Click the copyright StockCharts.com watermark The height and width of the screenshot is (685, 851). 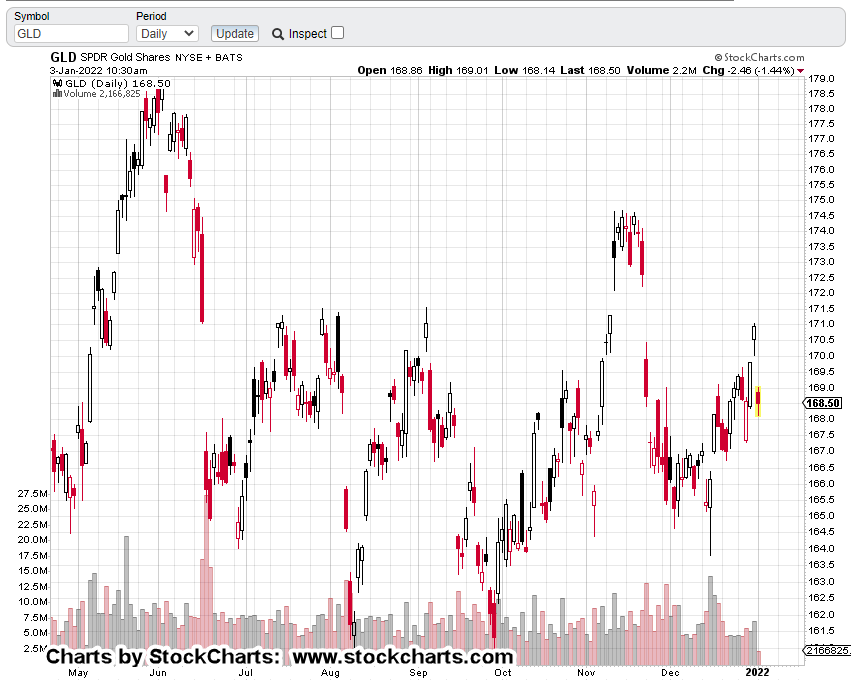click(x=761, y=58)
